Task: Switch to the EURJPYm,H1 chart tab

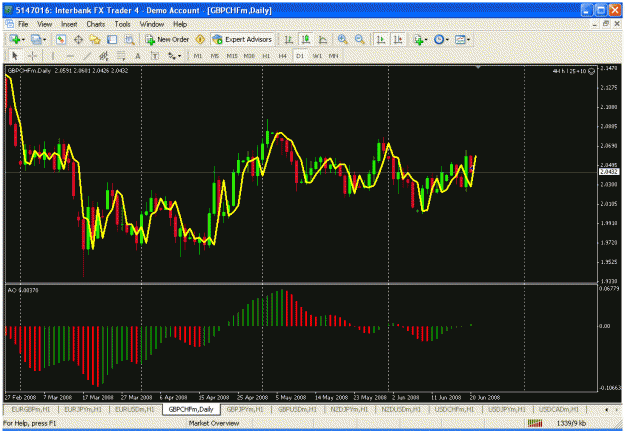Action: click(83, 409)
